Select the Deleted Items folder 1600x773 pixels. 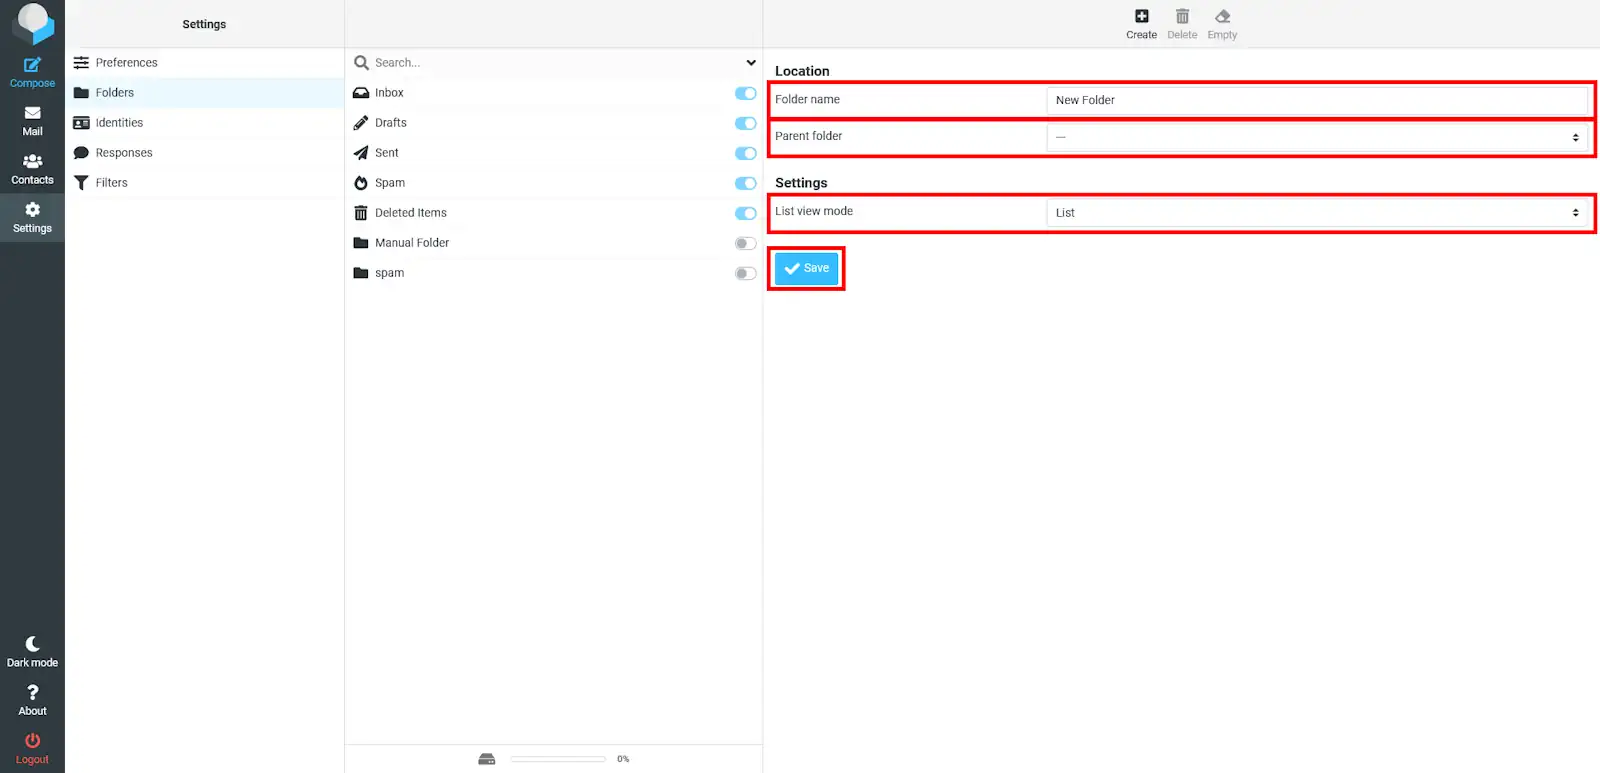410,213
